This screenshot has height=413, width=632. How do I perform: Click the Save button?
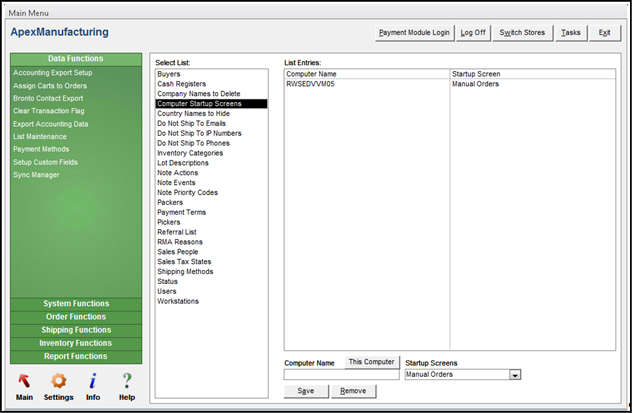click(306, 391)
